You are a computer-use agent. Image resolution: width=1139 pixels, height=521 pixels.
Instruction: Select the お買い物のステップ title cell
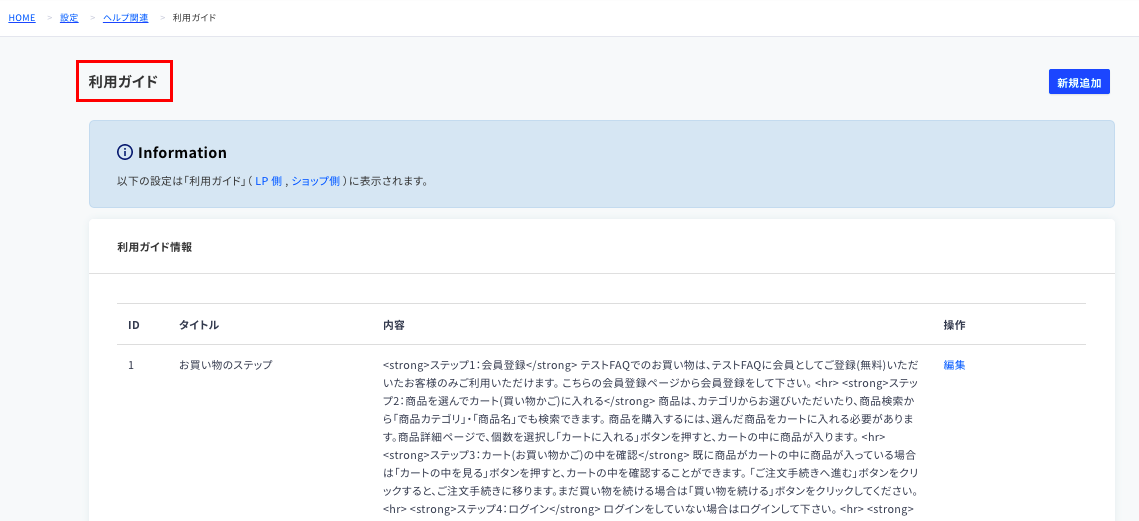click(226, 365)
